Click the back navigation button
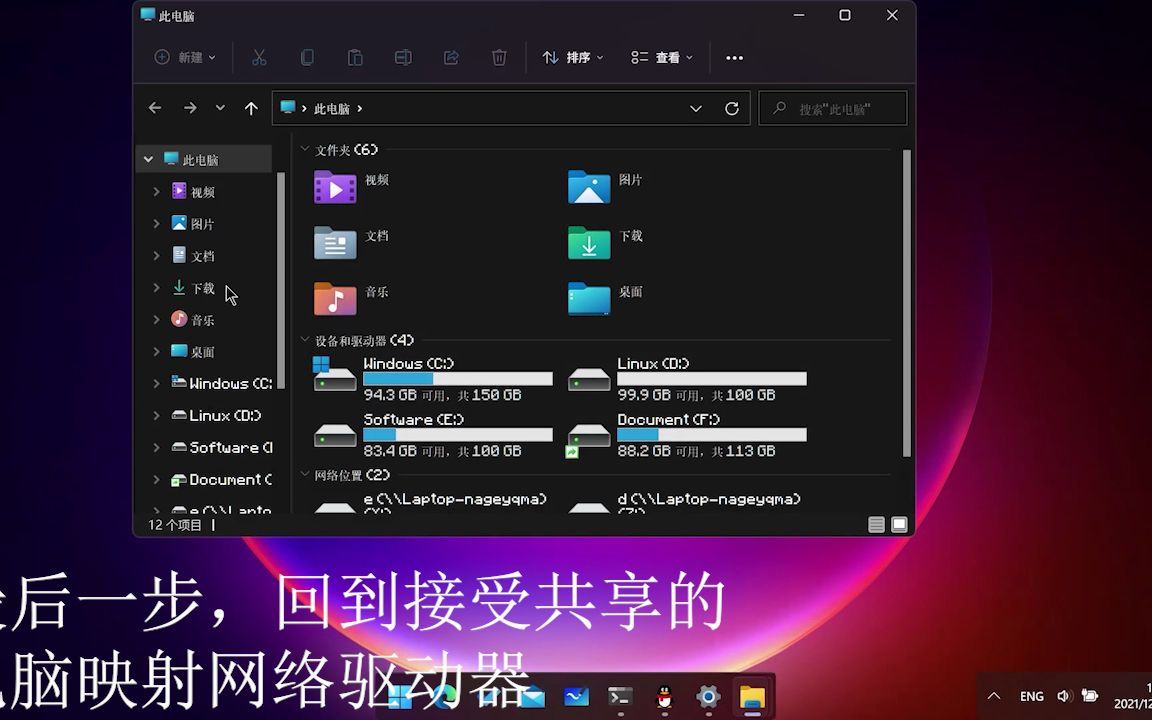 point(155,108)
